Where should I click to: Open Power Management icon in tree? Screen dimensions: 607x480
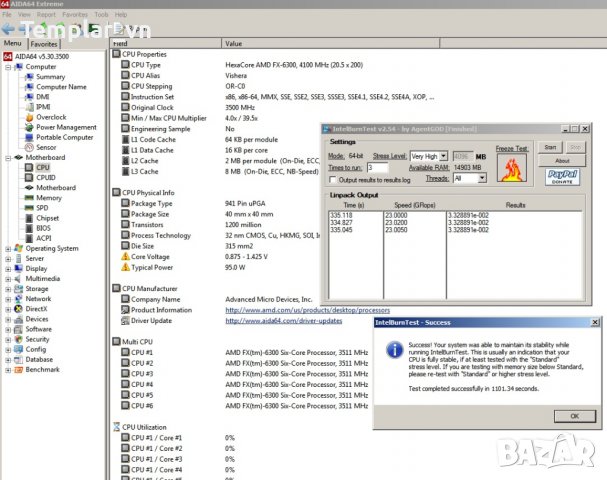point(29,127)
